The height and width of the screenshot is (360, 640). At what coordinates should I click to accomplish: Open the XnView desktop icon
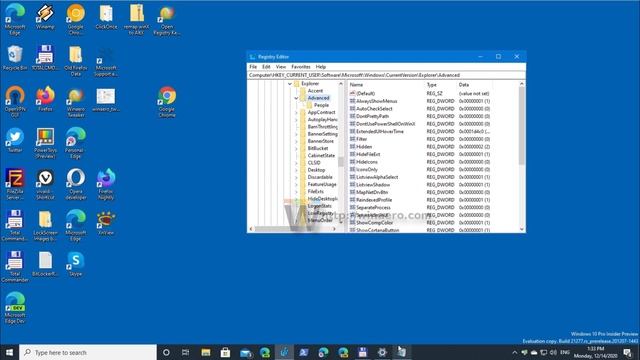(106, 222)
